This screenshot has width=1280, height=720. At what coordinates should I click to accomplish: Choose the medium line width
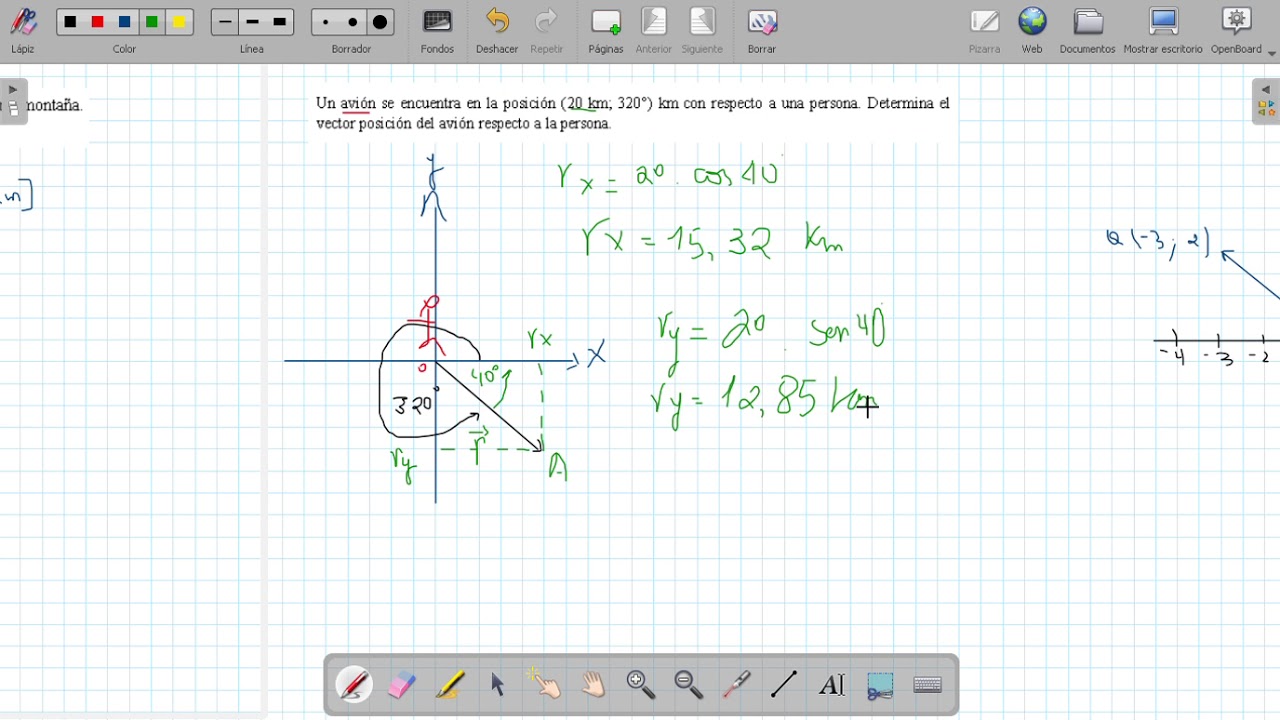click(x=252, y=22)
